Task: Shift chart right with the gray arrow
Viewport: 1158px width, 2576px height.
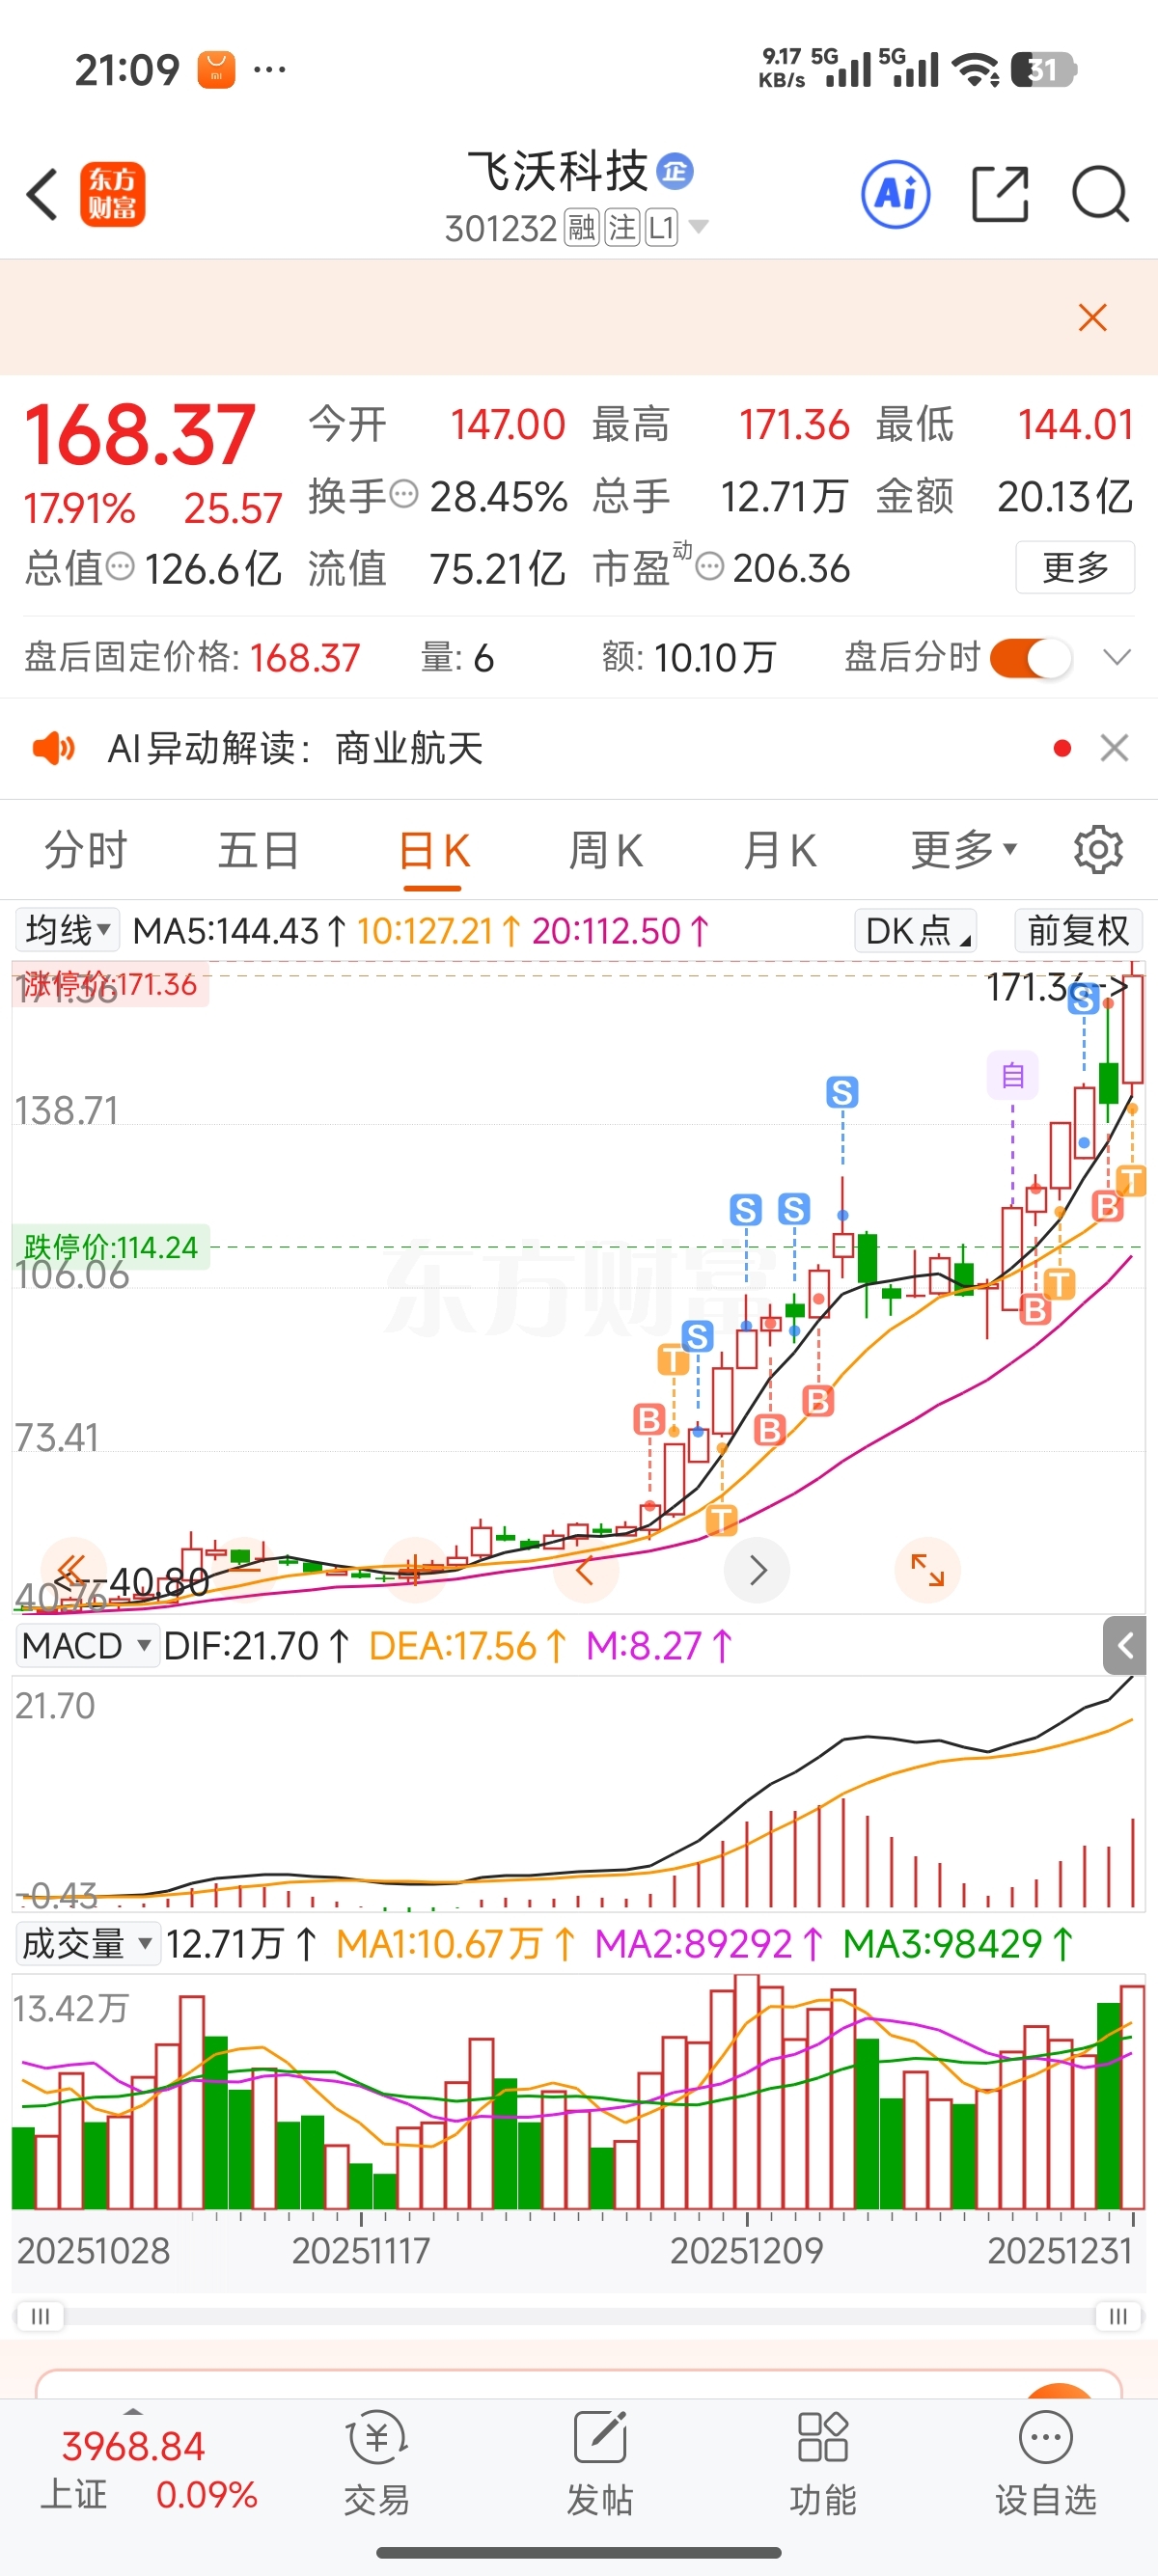Action: coord(757,1569)
